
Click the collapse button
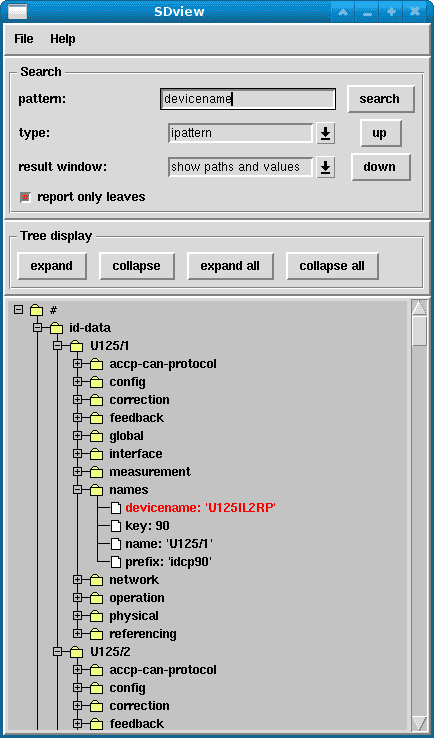pyautogui.click(x=137, y=266)
